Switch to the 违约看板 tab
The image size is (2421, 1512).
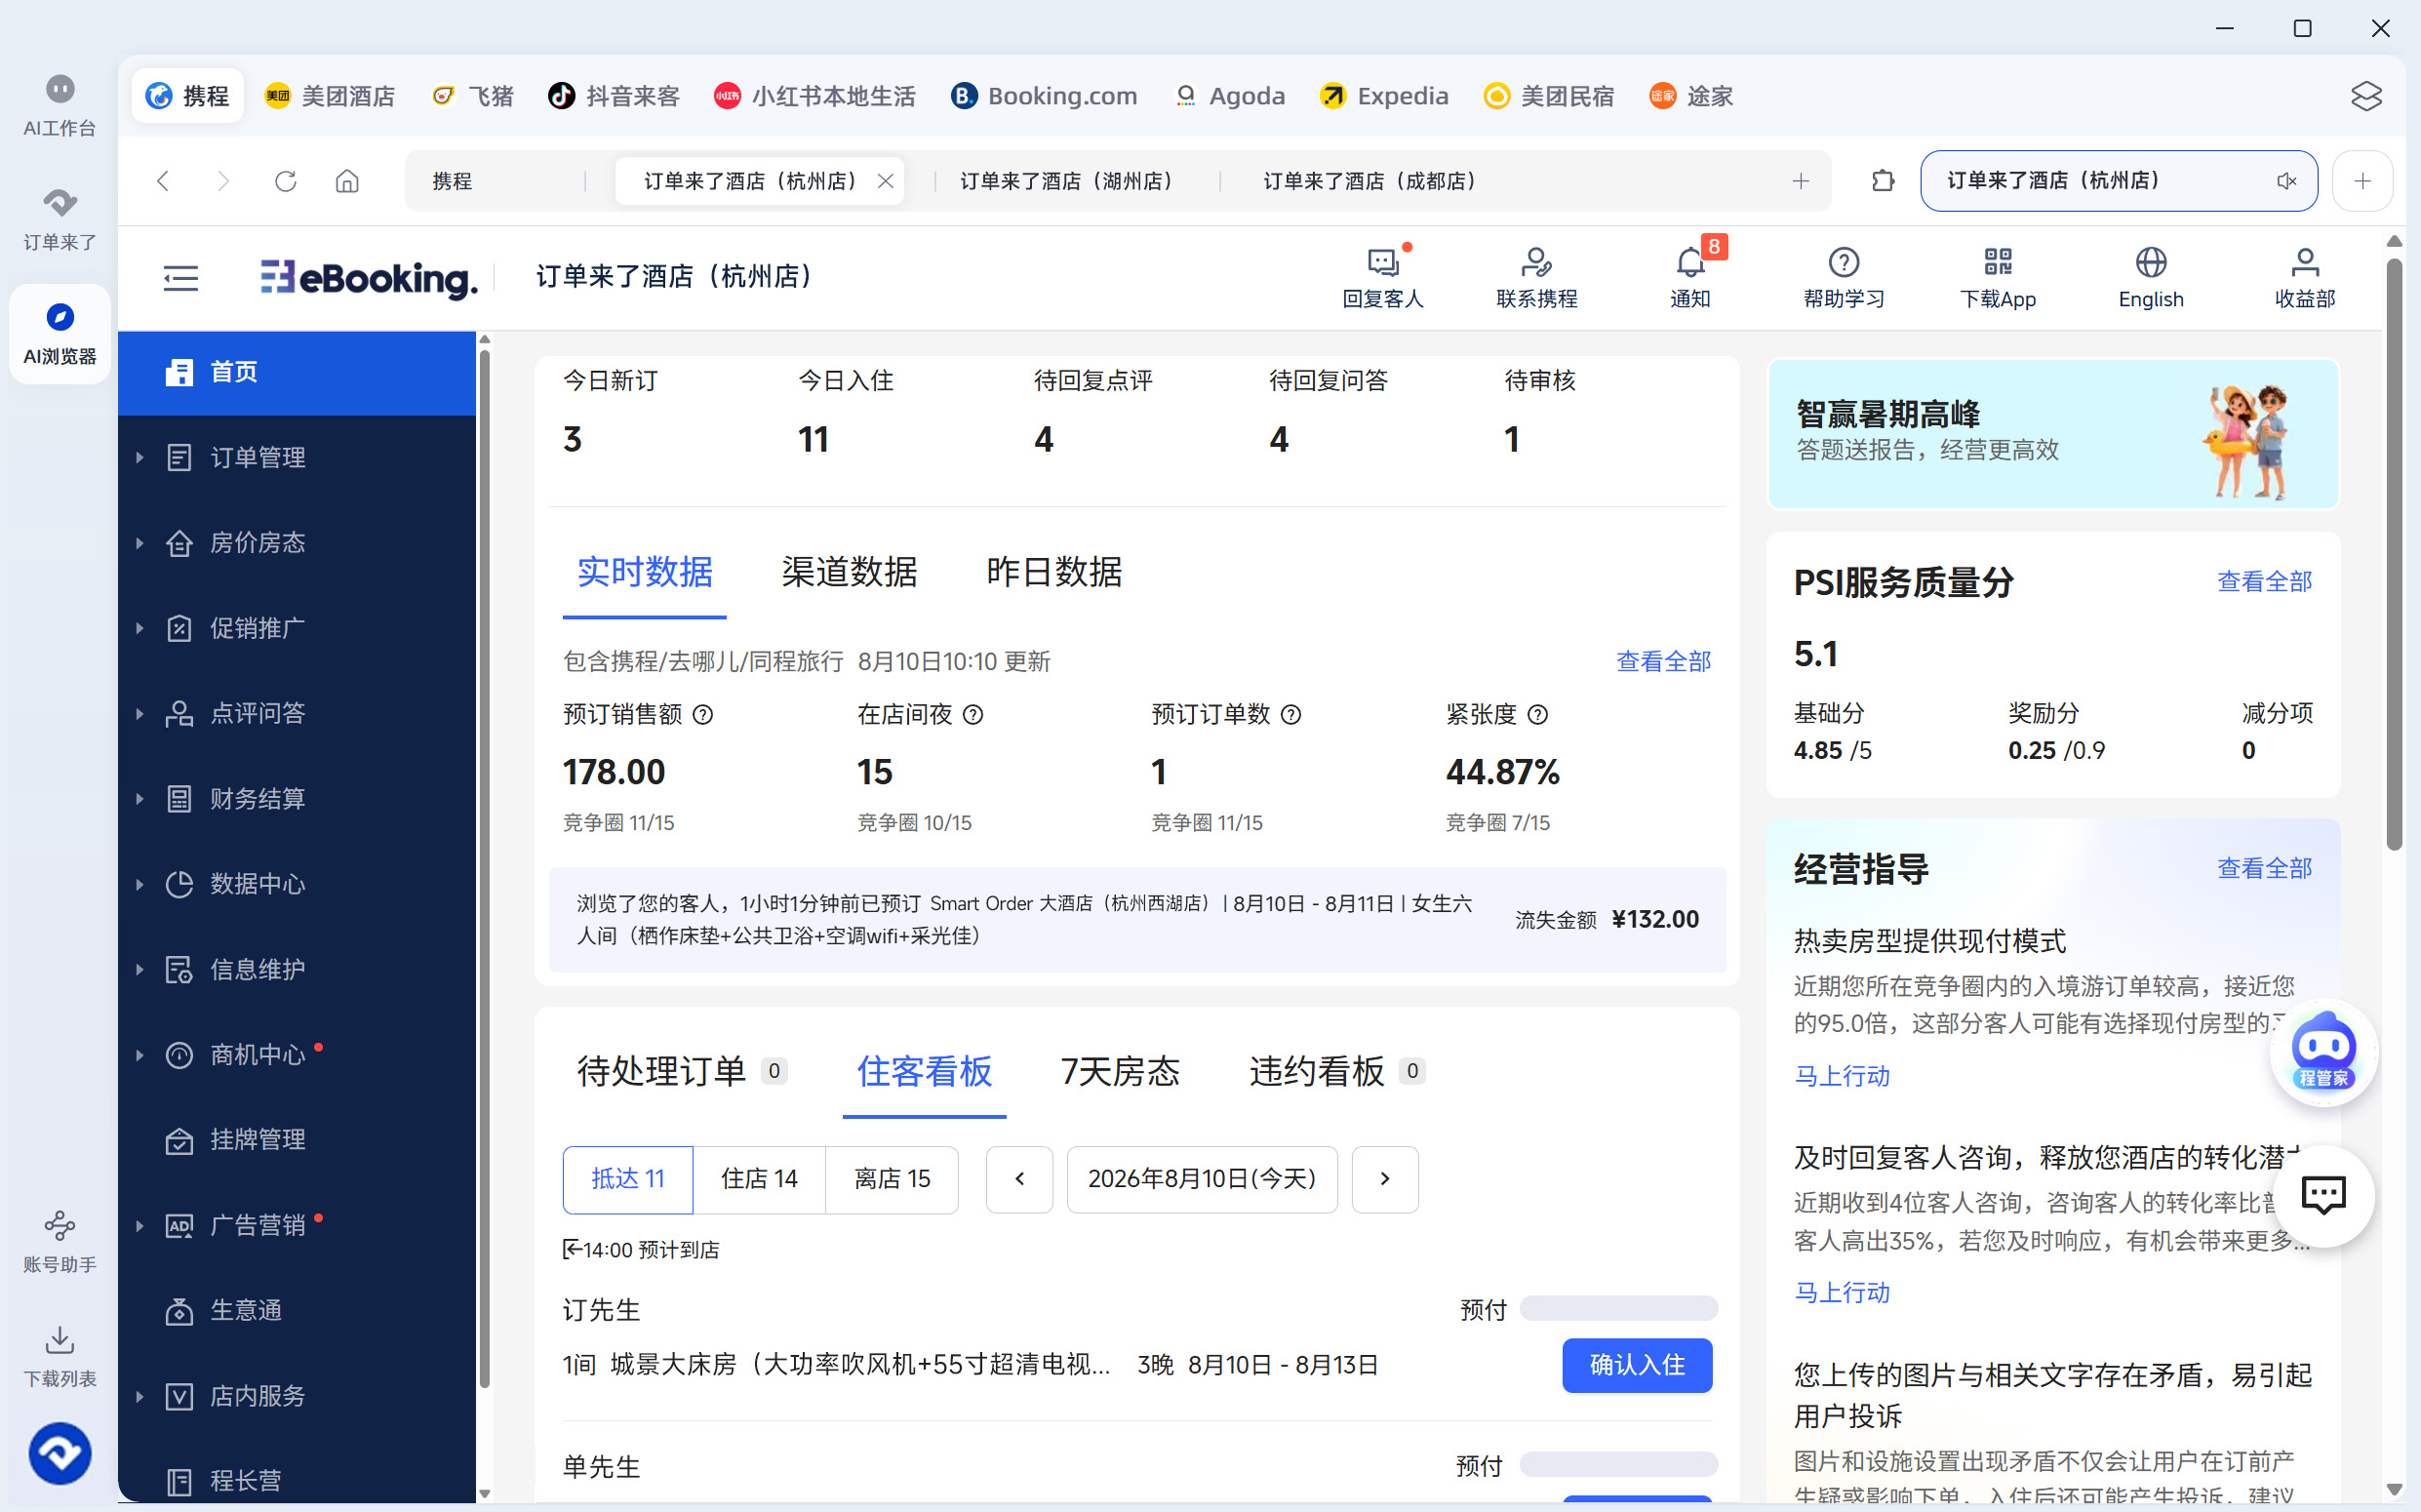click(x=1336, y=1071)
